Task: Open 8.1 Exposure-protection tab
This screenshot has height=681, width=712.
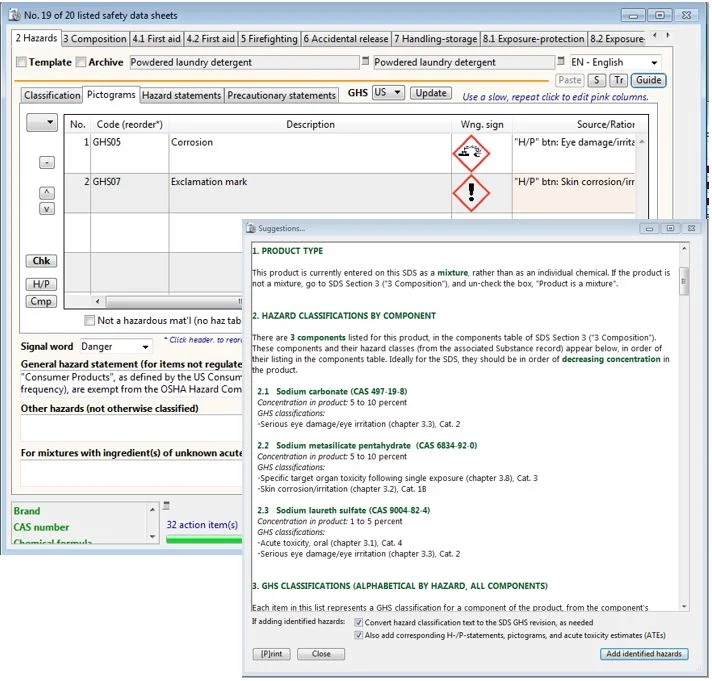Action: pos(534,39)
